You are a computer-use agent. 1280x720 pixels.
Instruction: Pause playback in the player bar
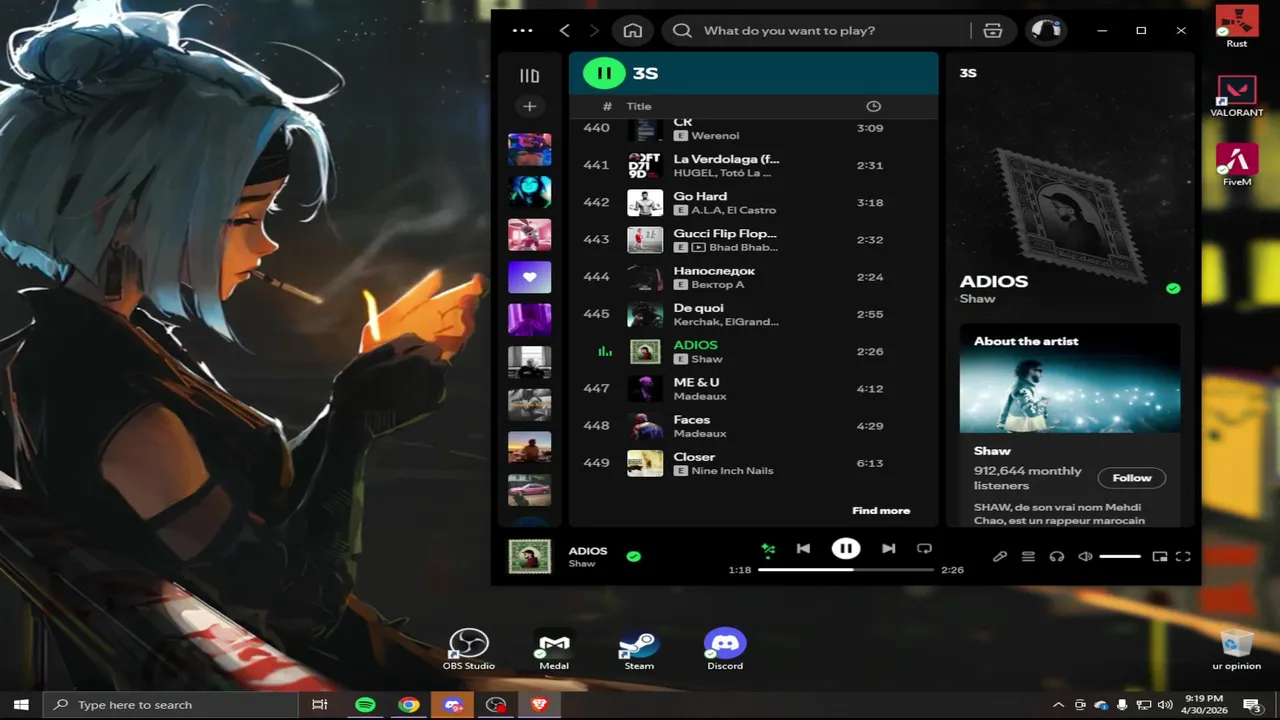point(846,548)
